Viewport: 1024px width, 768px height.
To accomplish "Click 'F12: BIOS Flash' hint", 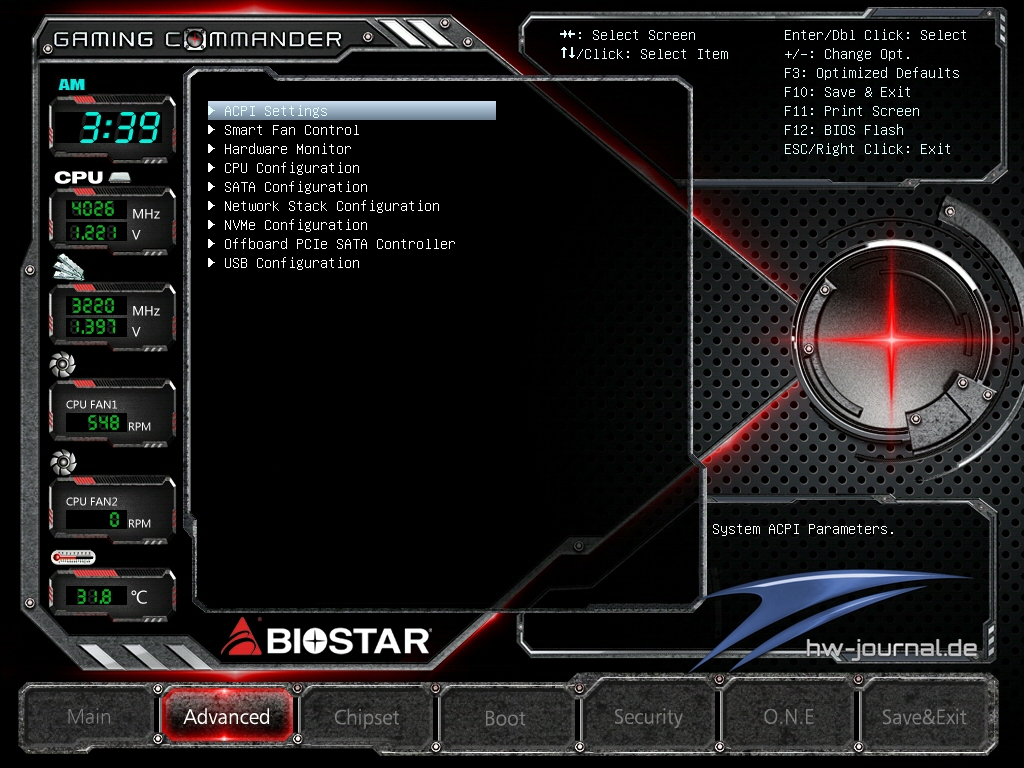I will pyautogui.click(x=844, y=130).
